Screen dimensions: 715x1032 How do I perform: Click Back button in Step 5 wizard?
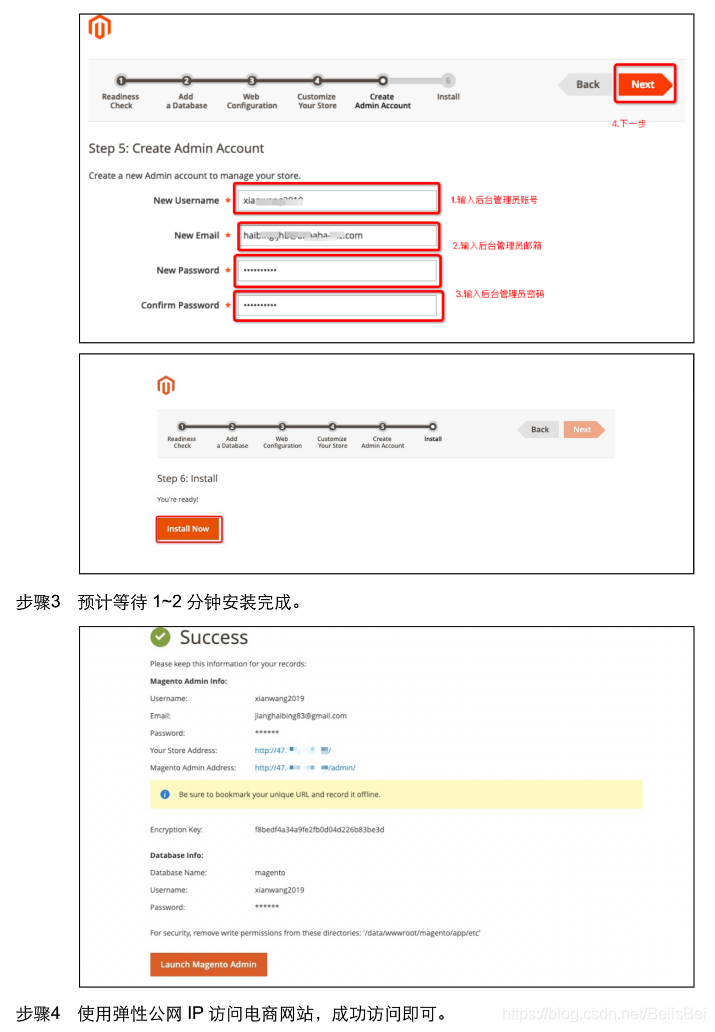(x=583, y=84)
